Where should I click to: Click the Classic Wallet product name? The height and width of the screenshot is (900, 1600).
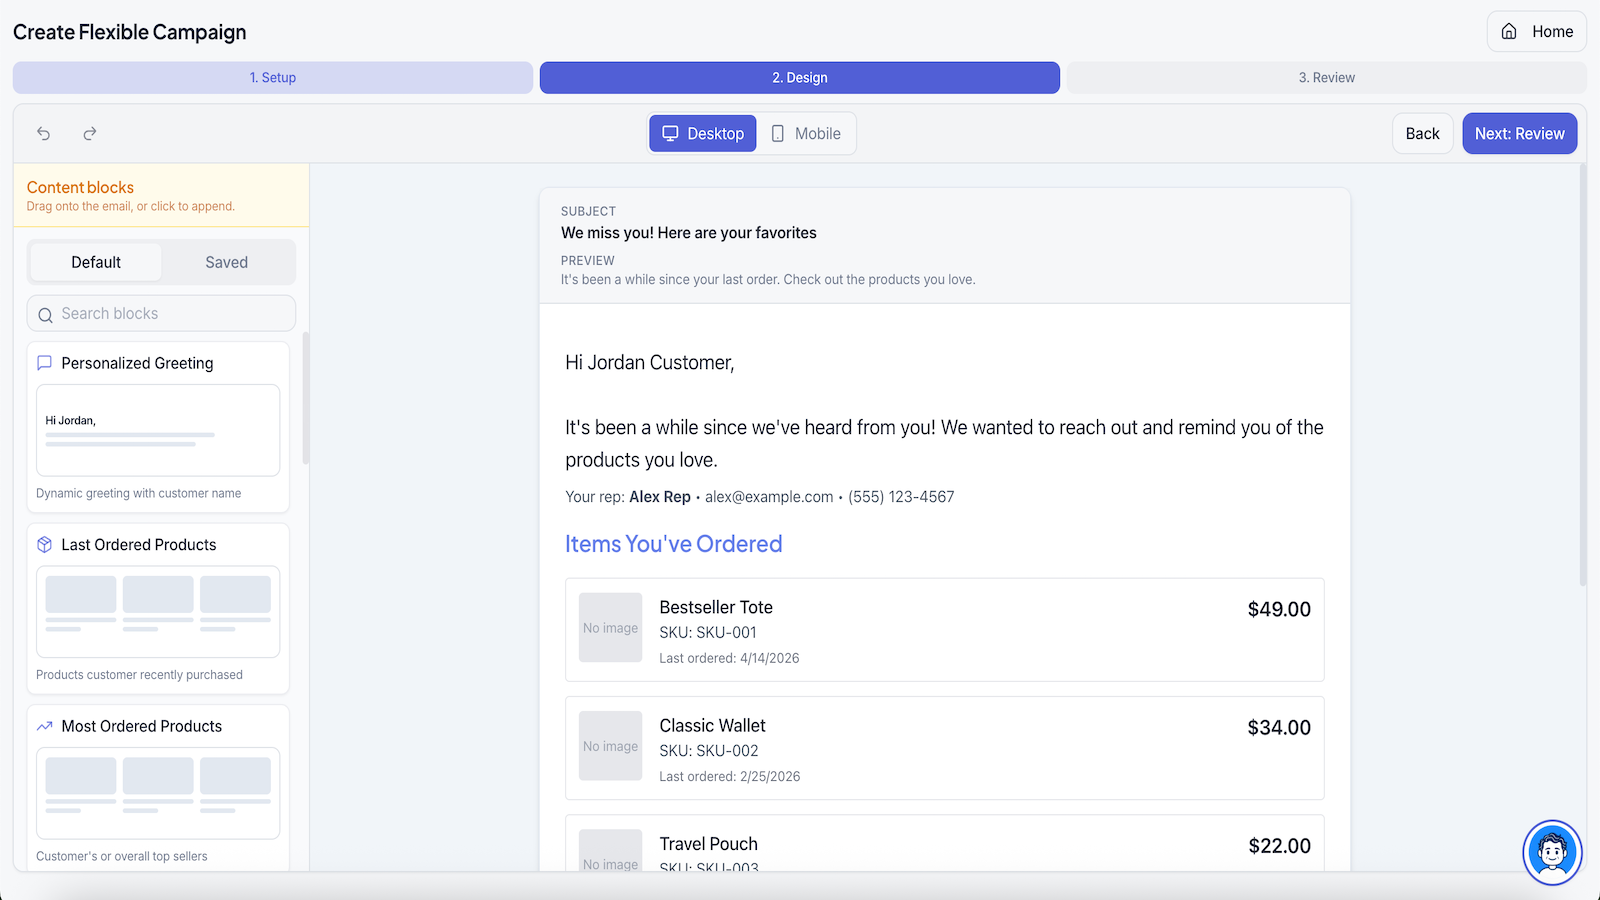point(712,726)
